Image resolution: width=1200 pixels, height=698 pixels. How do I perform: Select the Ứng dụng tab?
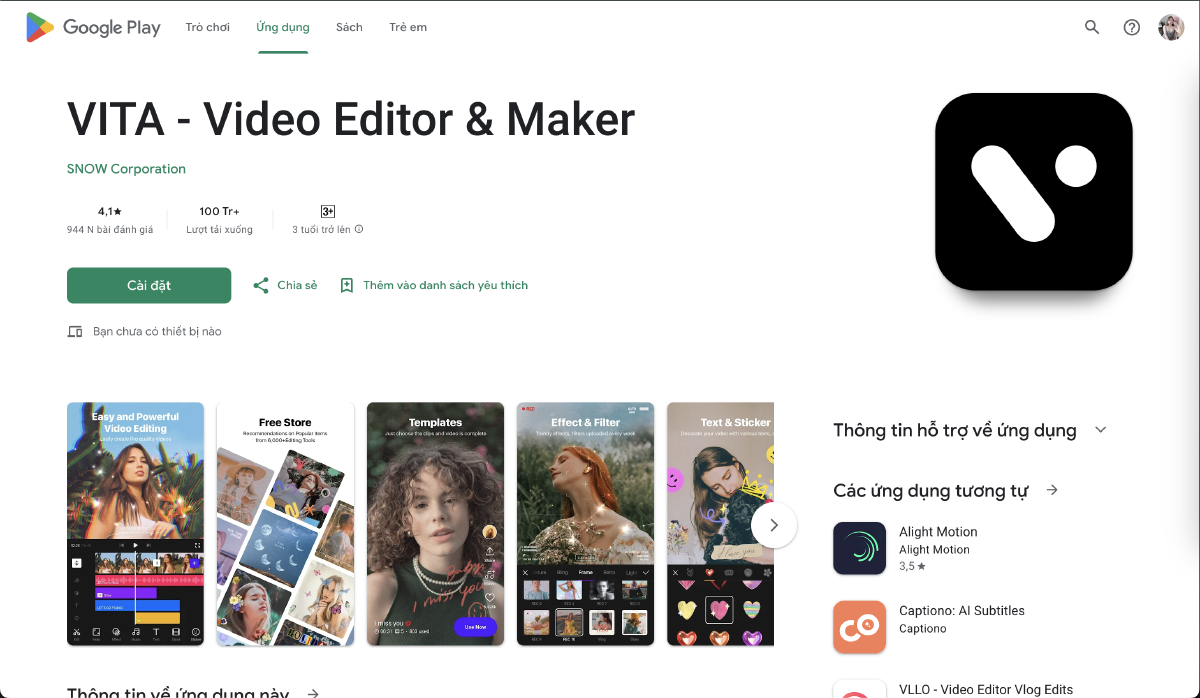[x=283, y=27]
